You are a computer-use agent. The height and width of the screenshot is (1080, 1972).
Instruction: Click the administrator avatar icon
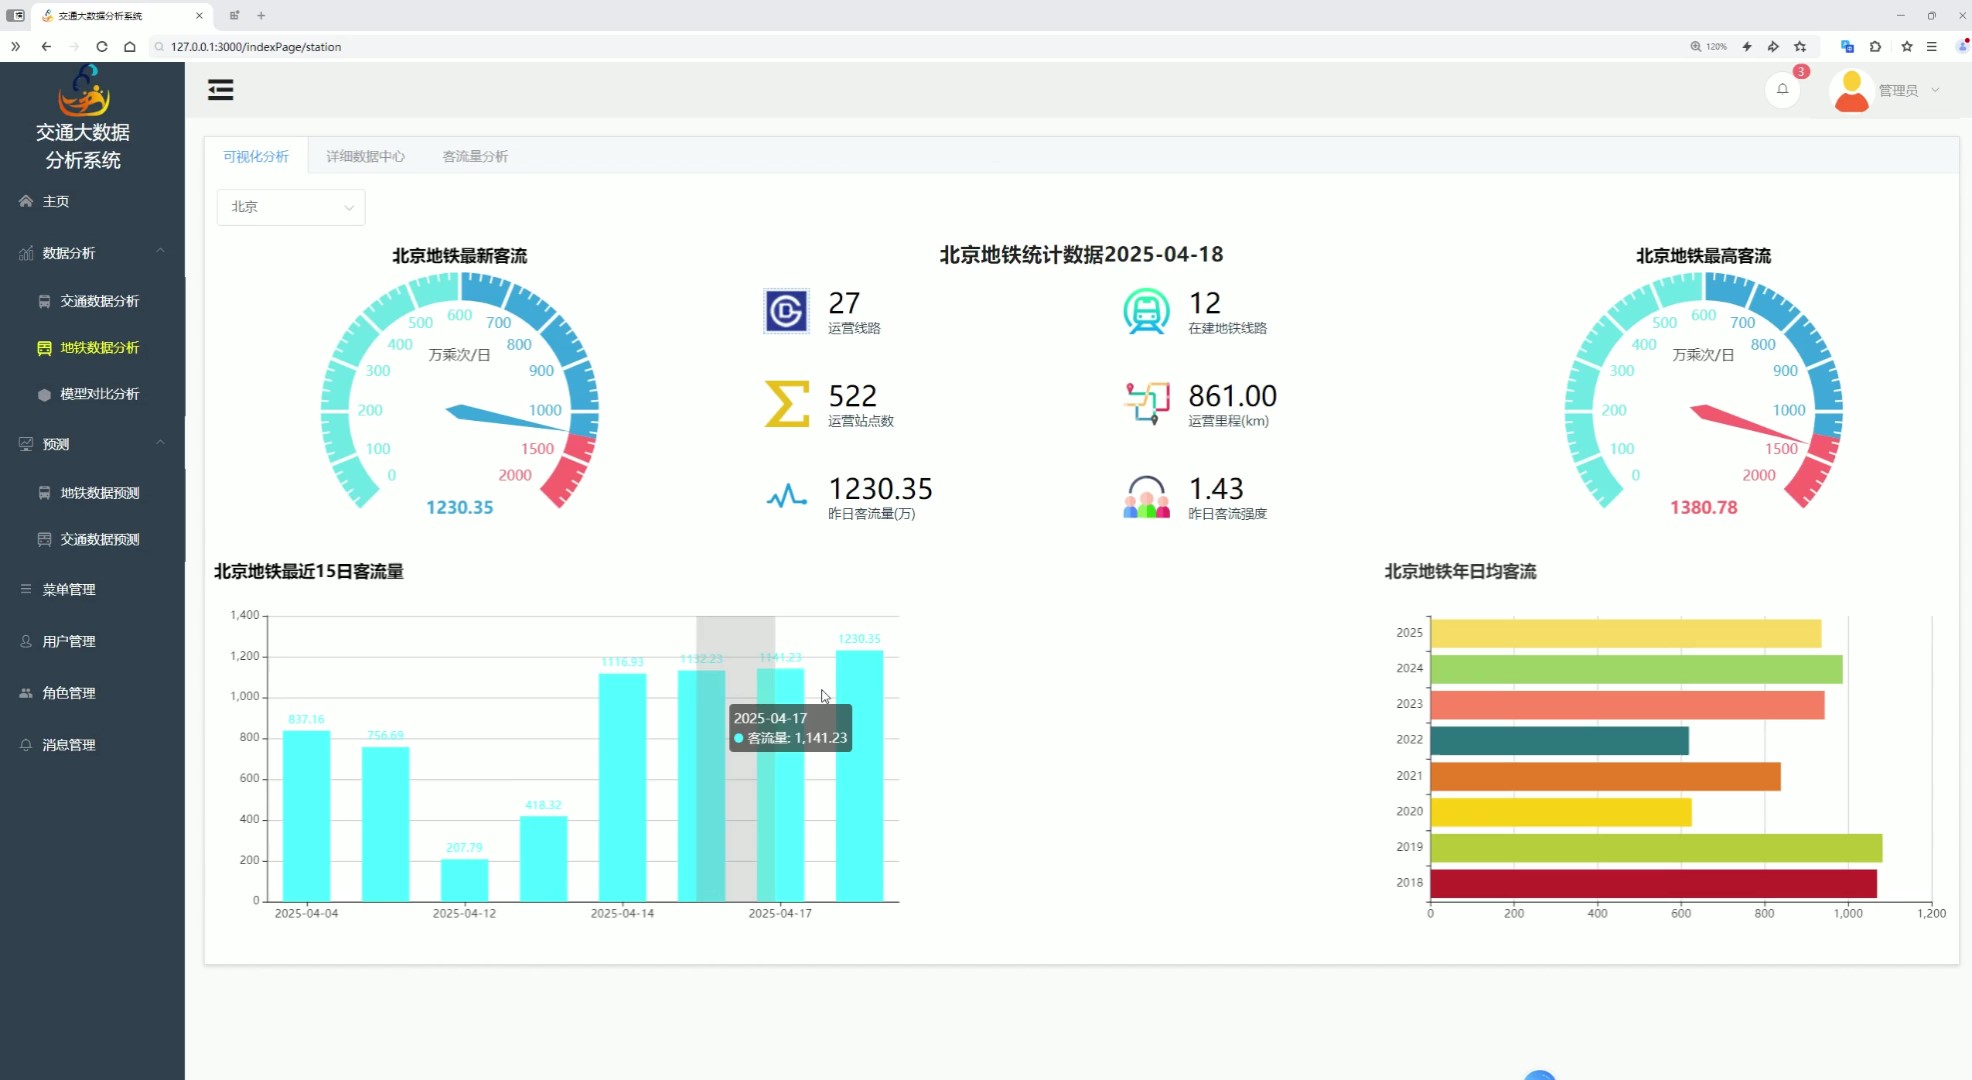click(x=1851, y=90)
